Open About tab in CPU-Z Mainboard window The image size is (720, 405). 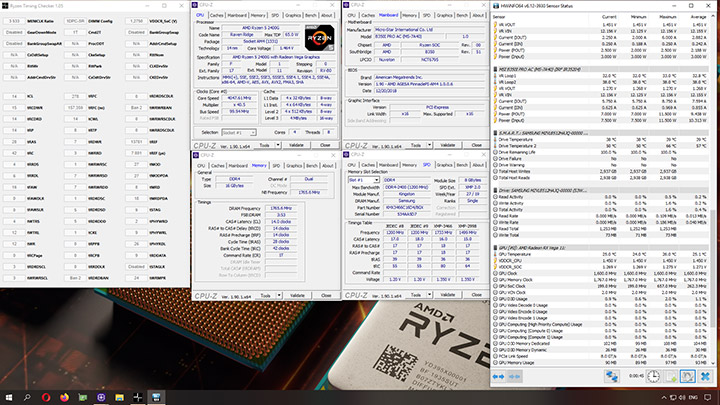(478, 15)
